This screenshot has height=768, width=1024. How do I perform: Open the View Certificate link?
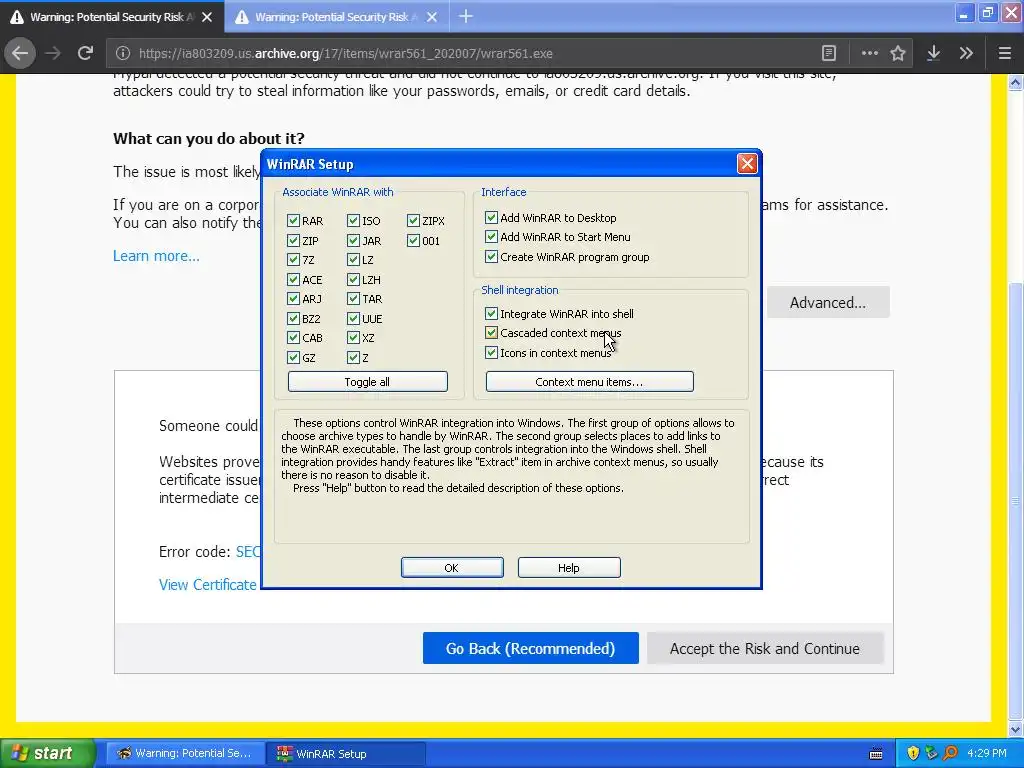coord(208,584)
